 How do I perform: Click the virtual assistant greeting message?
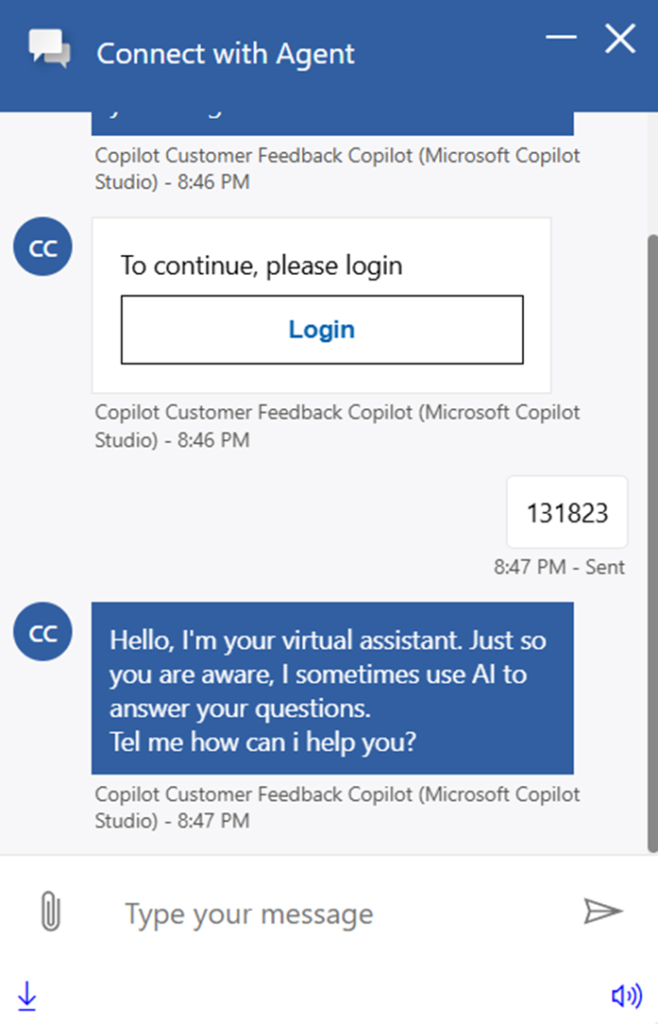(332, 688)
